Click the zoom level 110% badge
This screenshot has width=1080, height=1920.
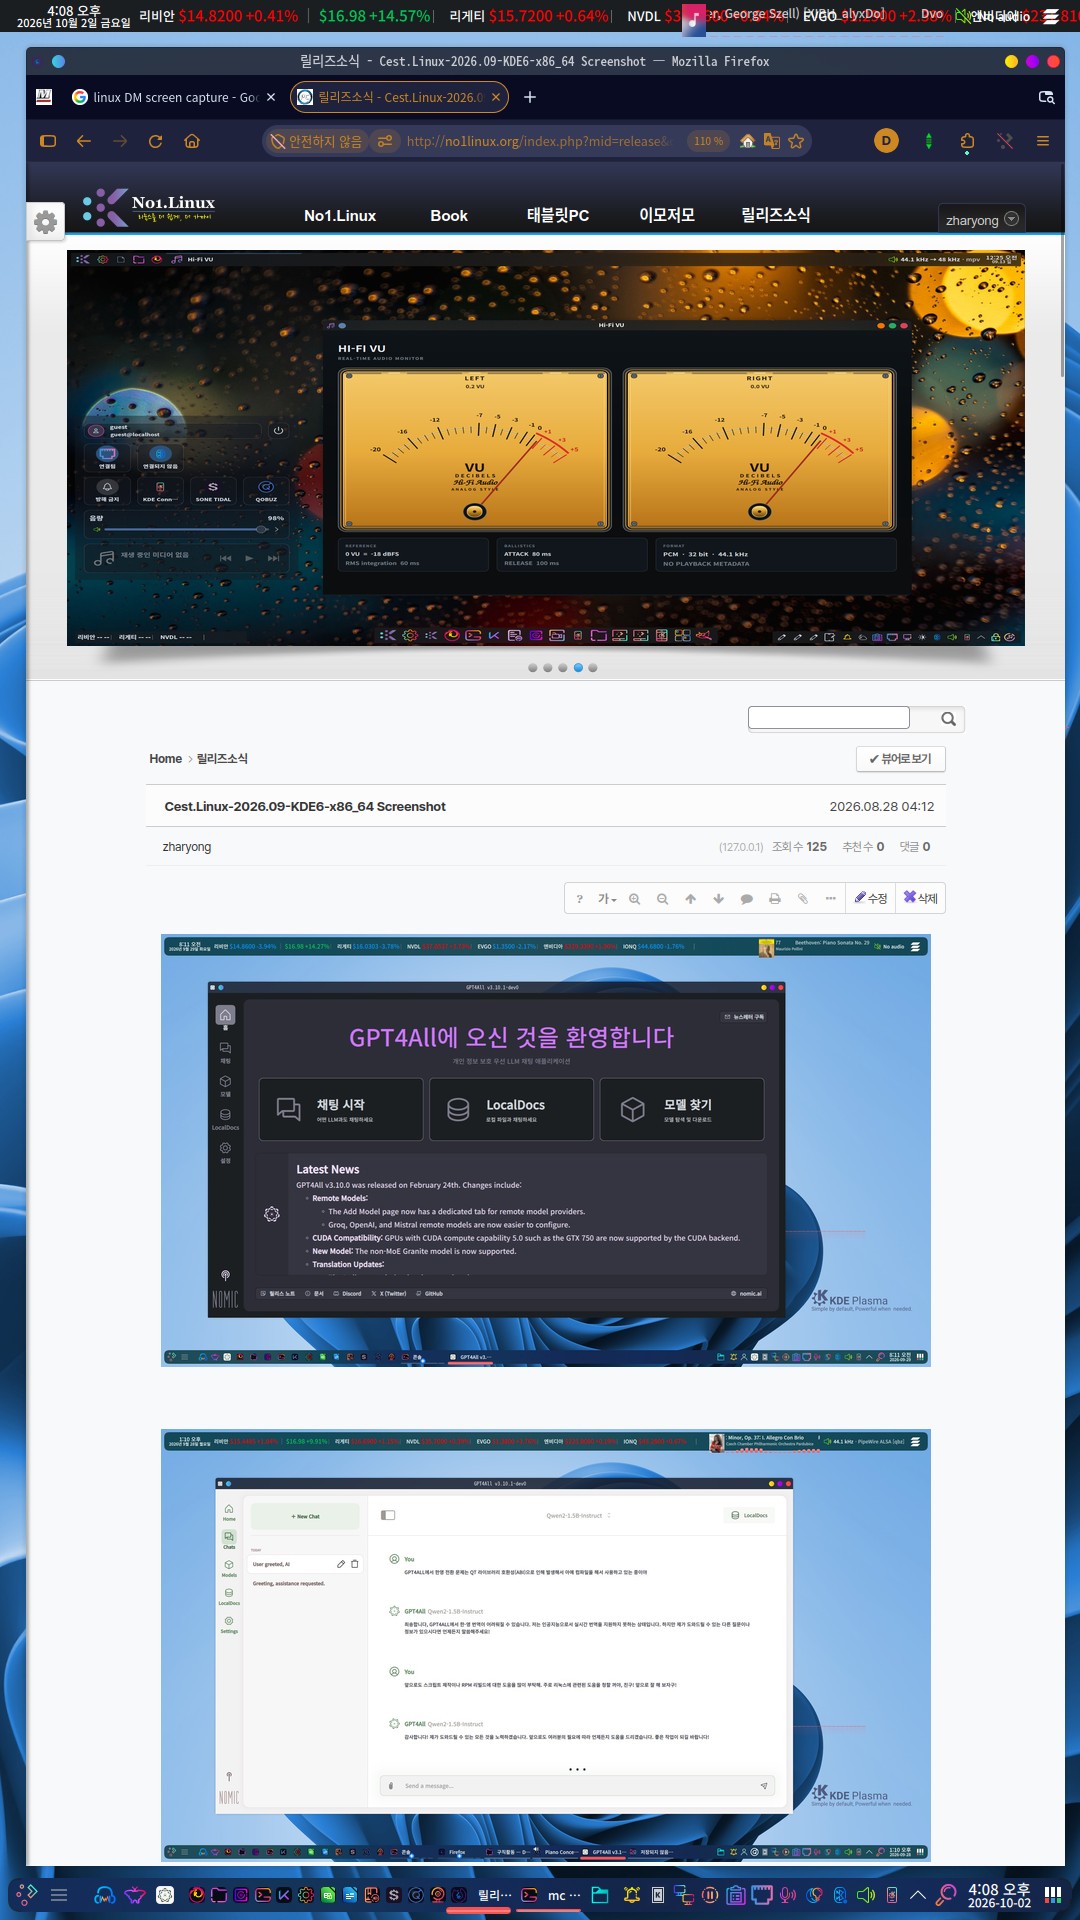tap(709, 141)
